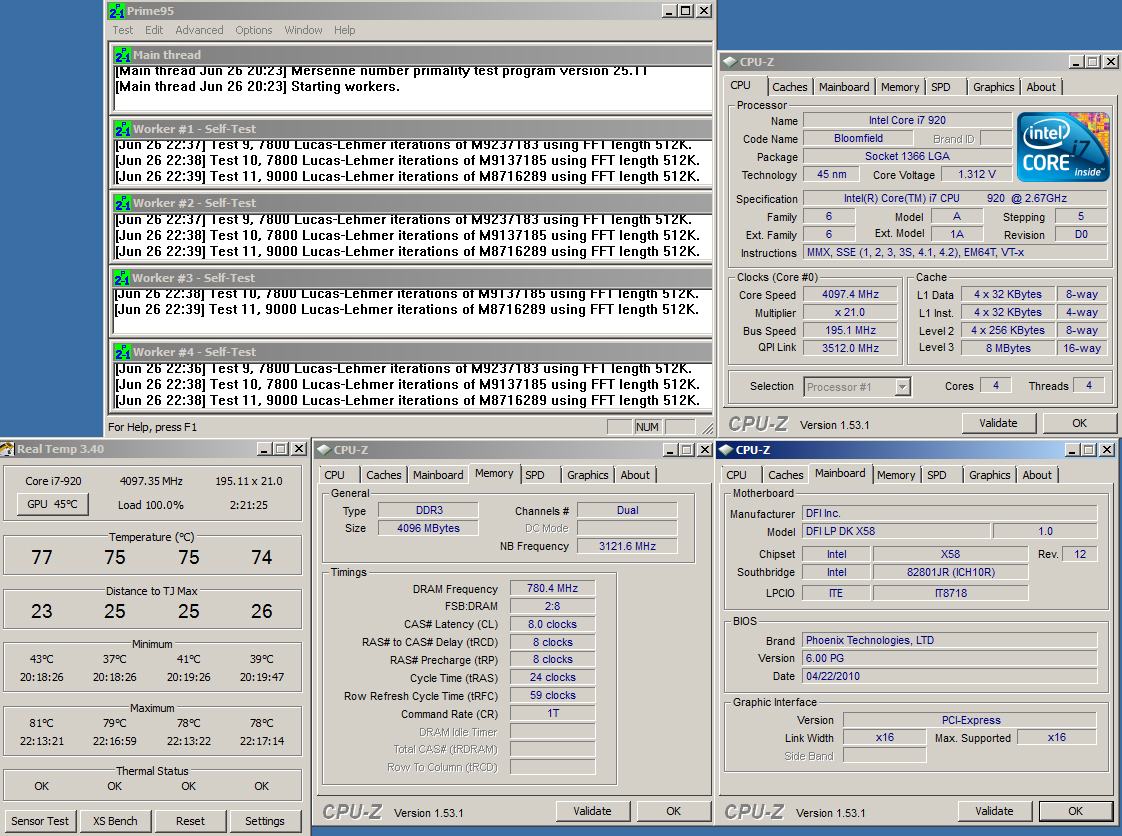Click the CPU-Z Mainboard window title icon
The width and height of the screenshot is (1122, 836).
click(726, 449)
